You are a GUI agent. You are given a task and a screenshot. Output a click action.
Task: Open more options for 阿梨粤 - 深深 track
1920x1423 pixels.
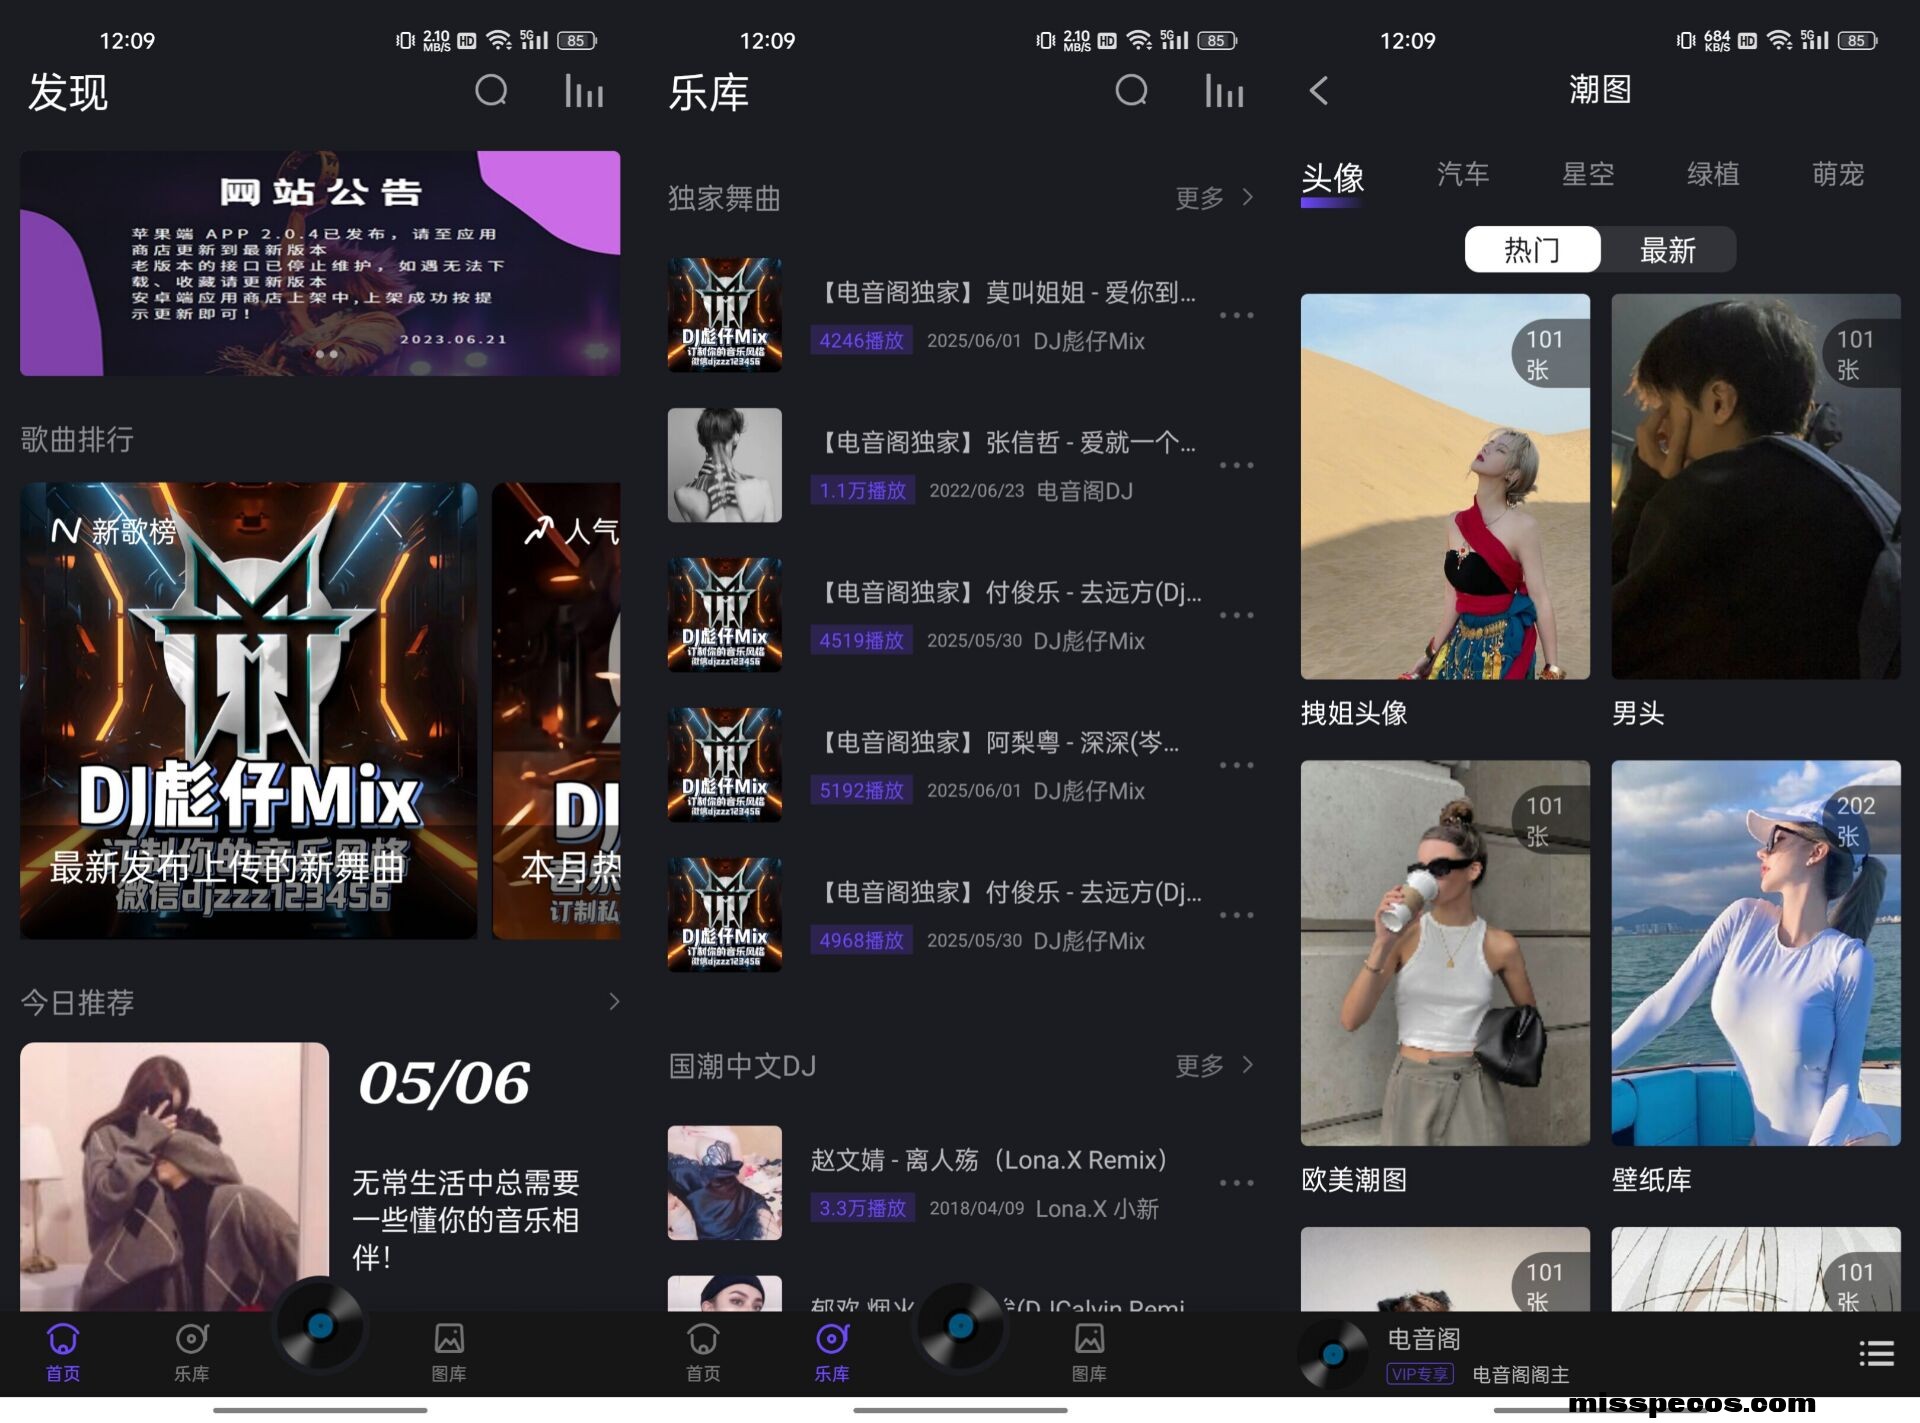coord(1237,765)
